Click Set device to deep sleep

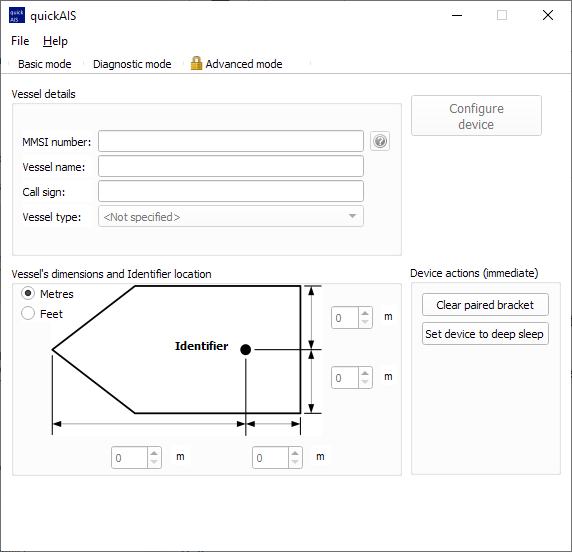click(485, 333)
